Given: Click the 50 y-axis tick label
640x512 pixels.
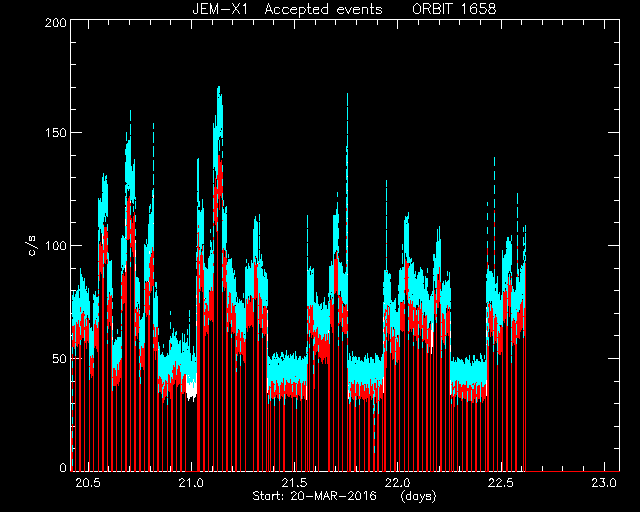Looking at the screenshot, I should tap(60, 359).
